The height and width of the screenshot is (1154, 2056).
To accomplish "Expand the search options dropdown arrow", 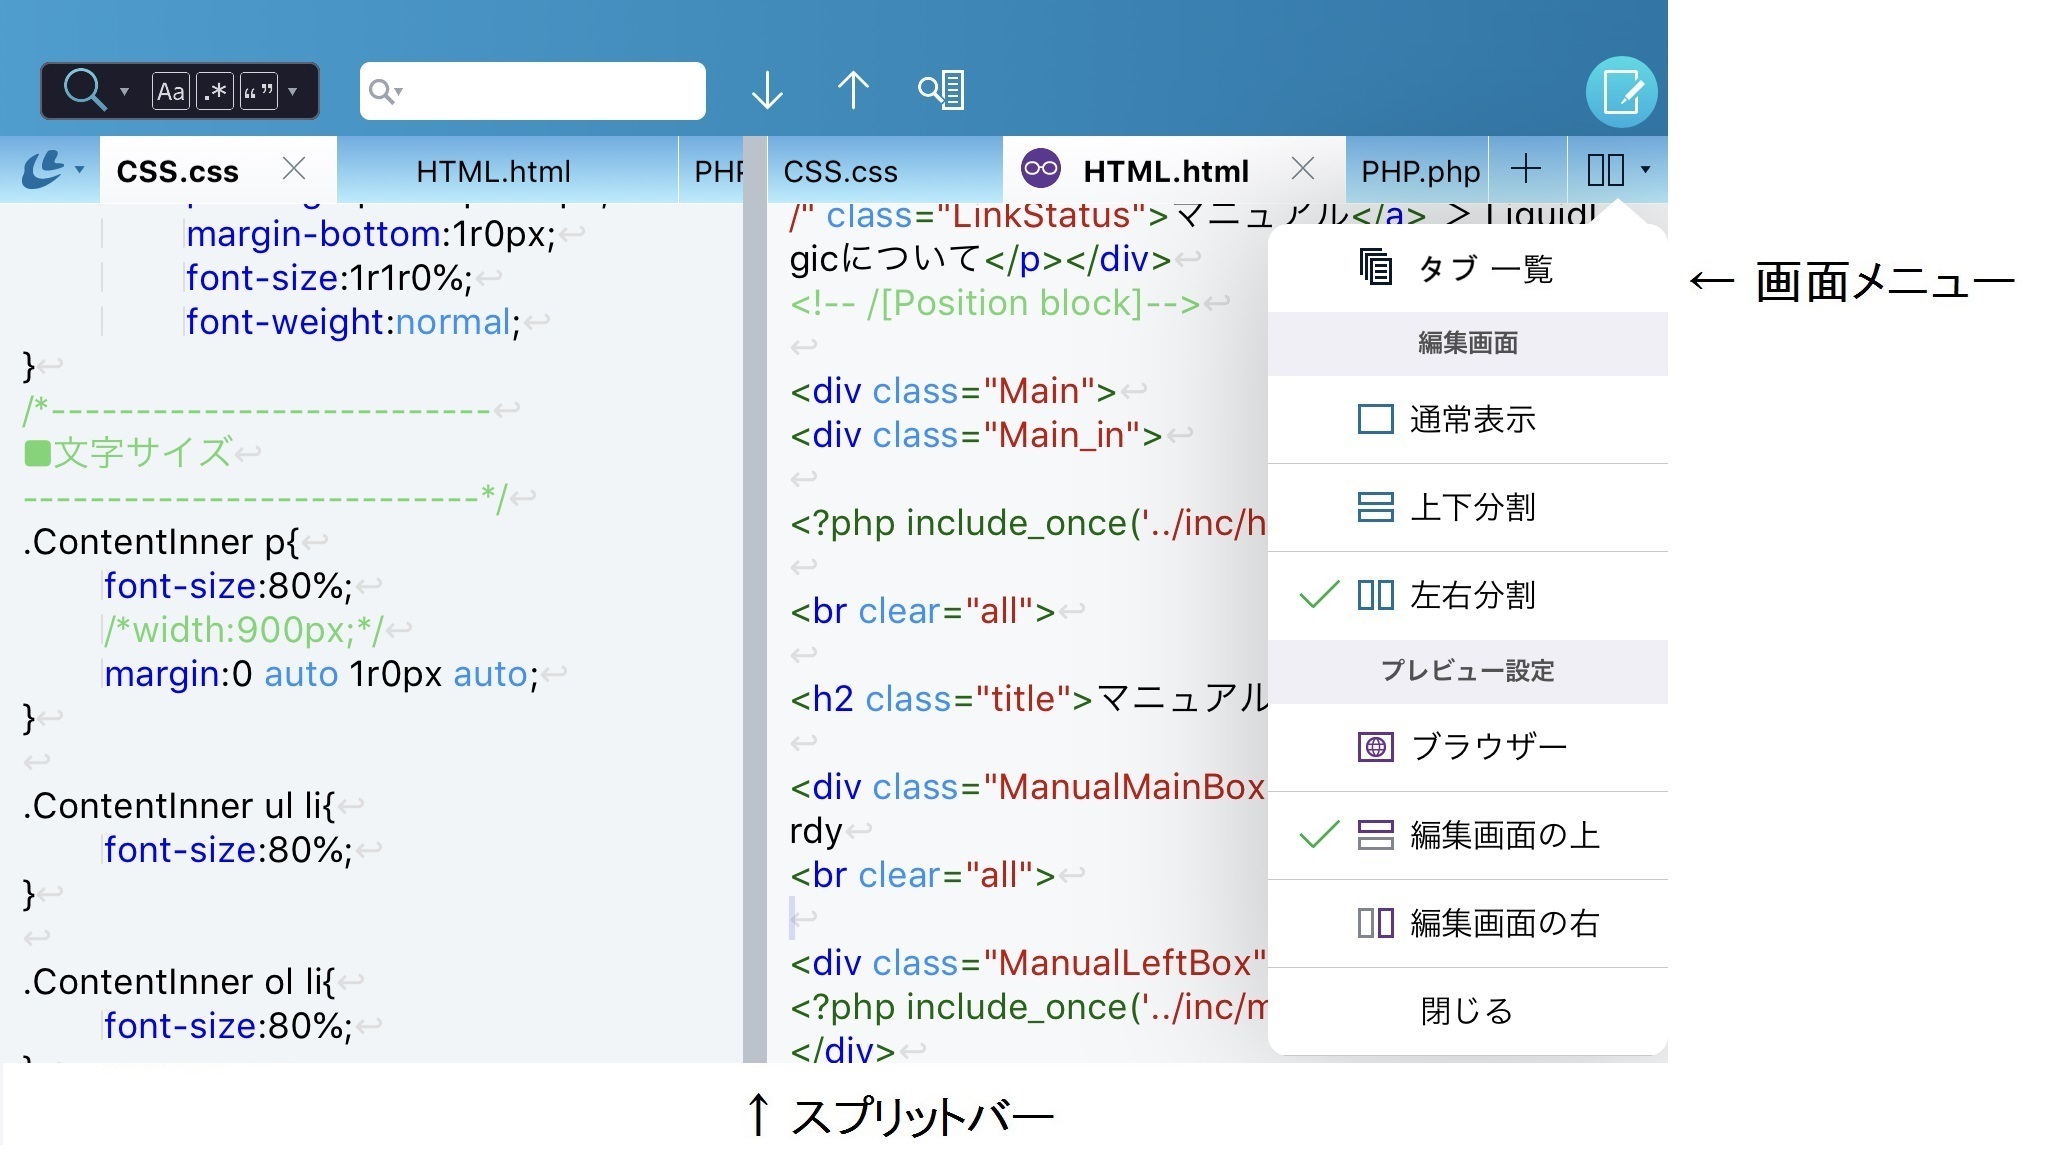I will (293, 91).
